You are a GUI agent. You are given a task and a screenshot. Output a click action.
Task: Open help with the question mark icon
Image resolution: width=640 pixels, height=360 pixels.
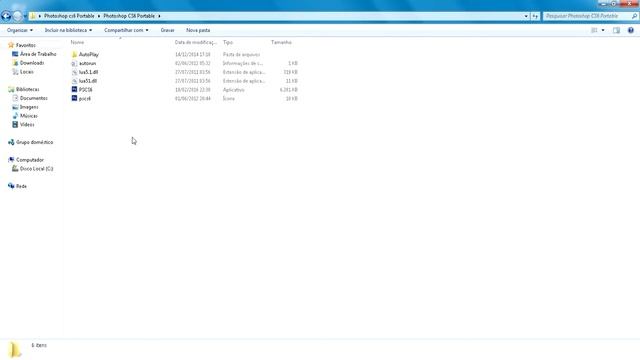(631, 30)
